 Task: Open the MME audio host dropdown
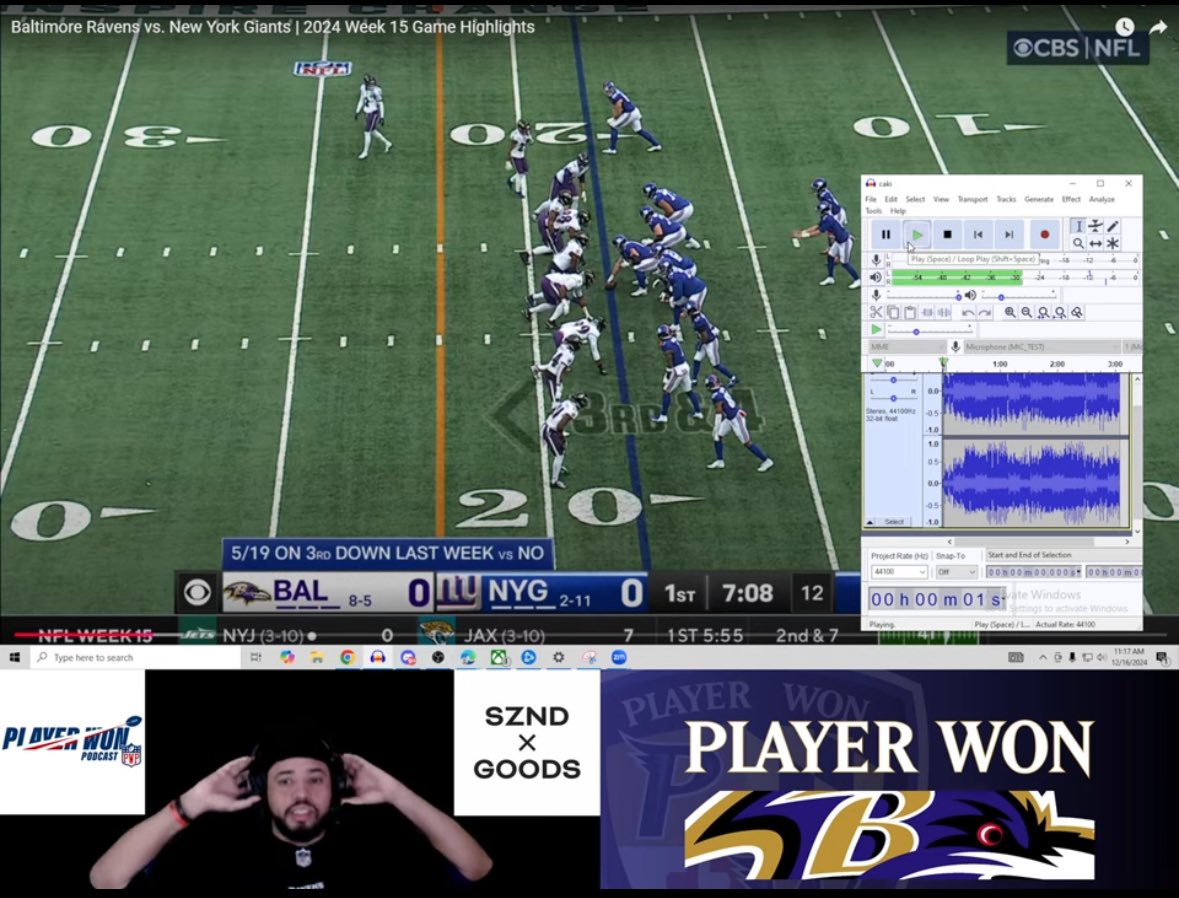click(908, 347)
